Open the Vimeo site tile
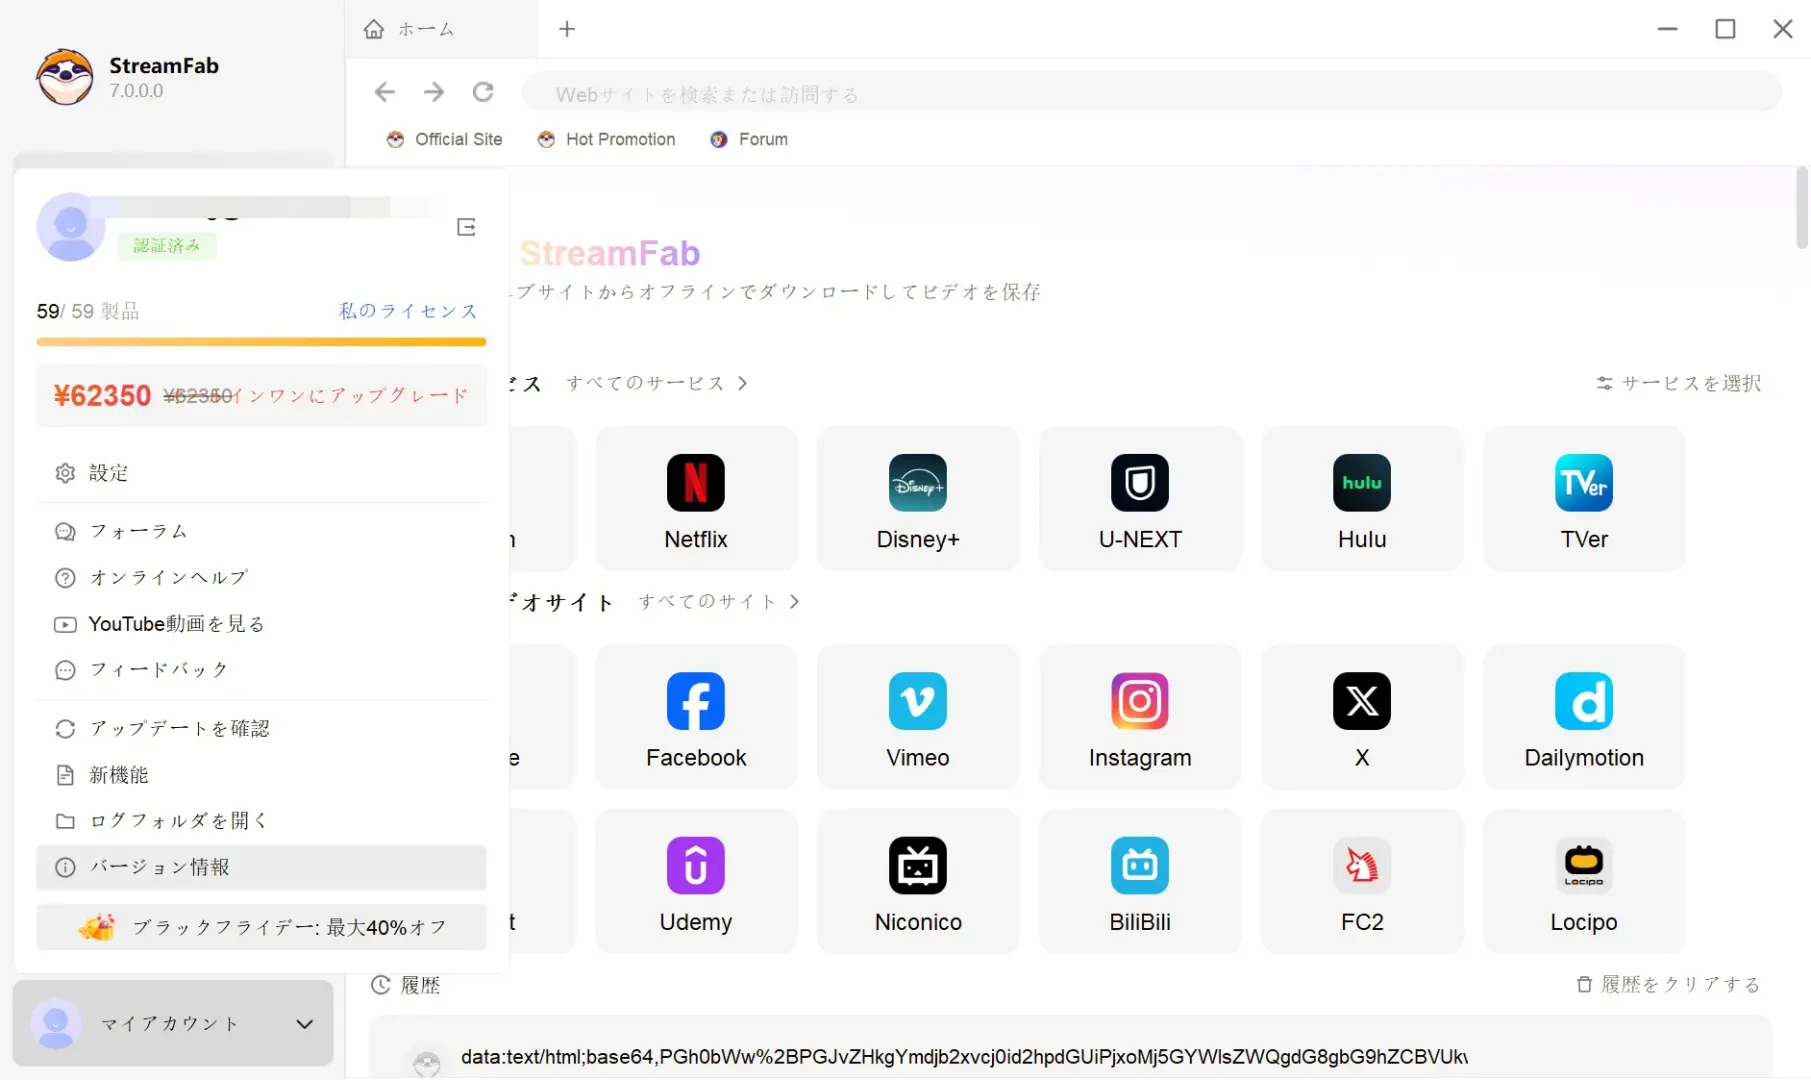The height and width of the screenshot is (1080, 1811). (918, 717)
